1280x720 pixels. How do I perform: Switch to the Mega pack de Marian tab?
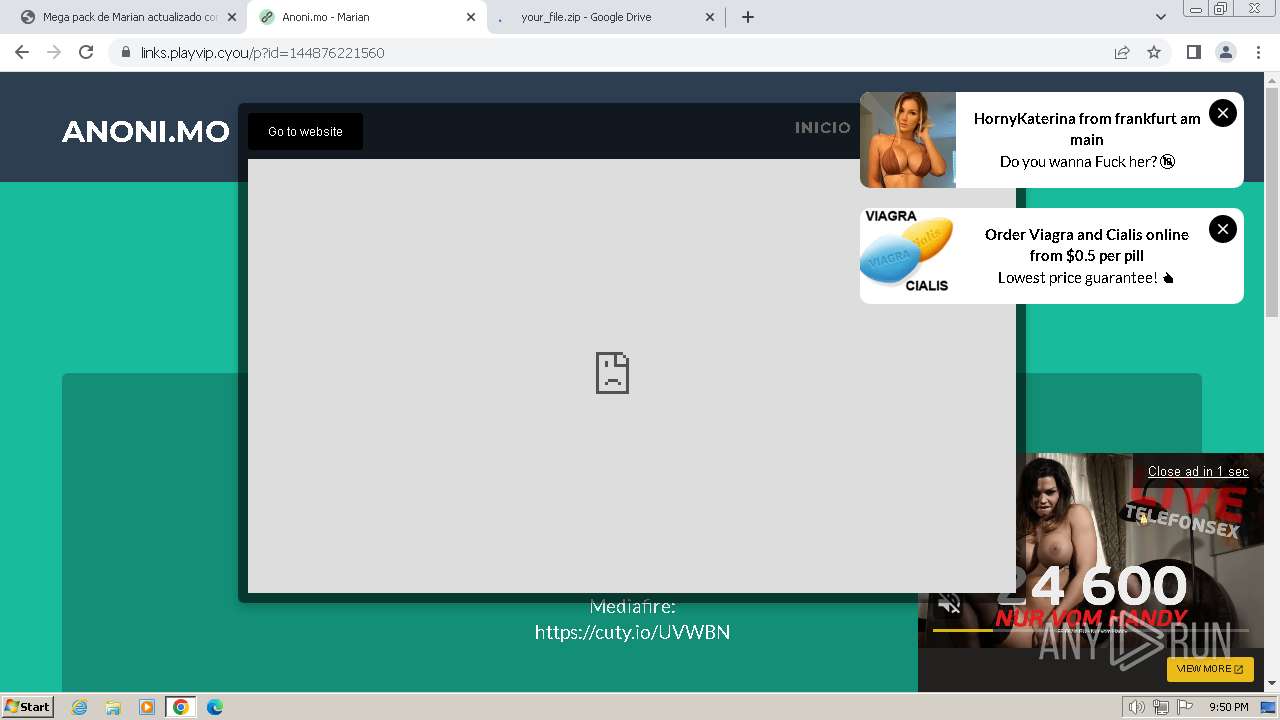[x=128, y=17]
